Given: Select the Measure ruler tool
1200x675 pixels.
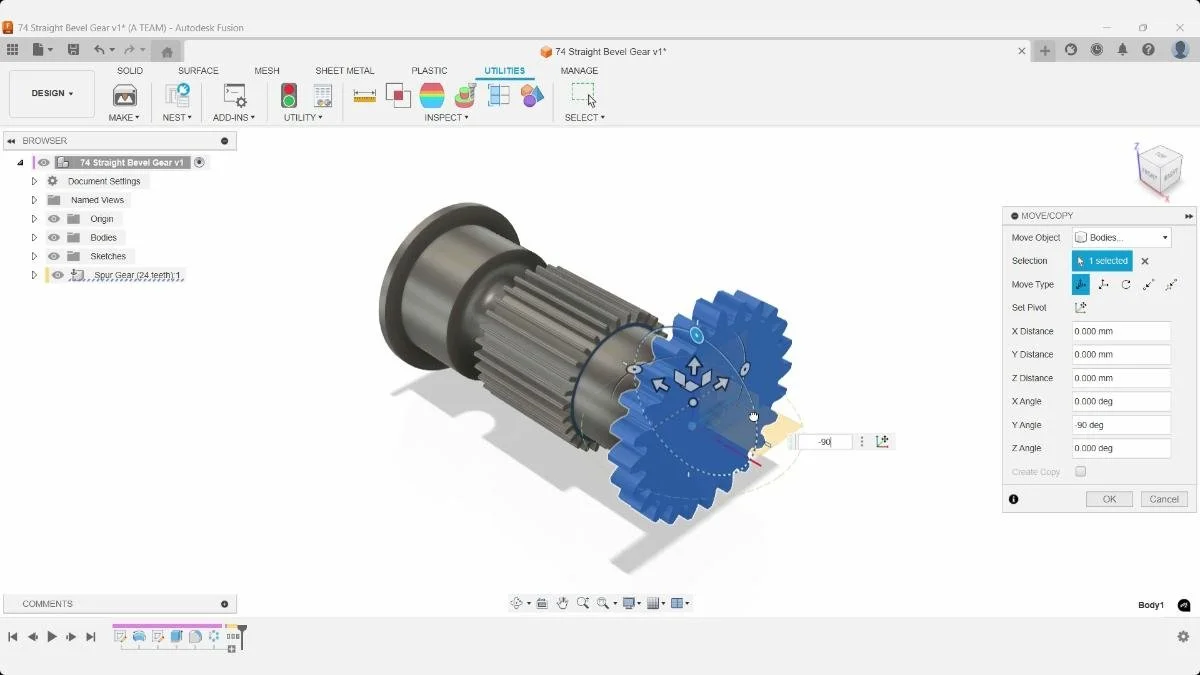Looking at the screenshot, I should [365, 95].
